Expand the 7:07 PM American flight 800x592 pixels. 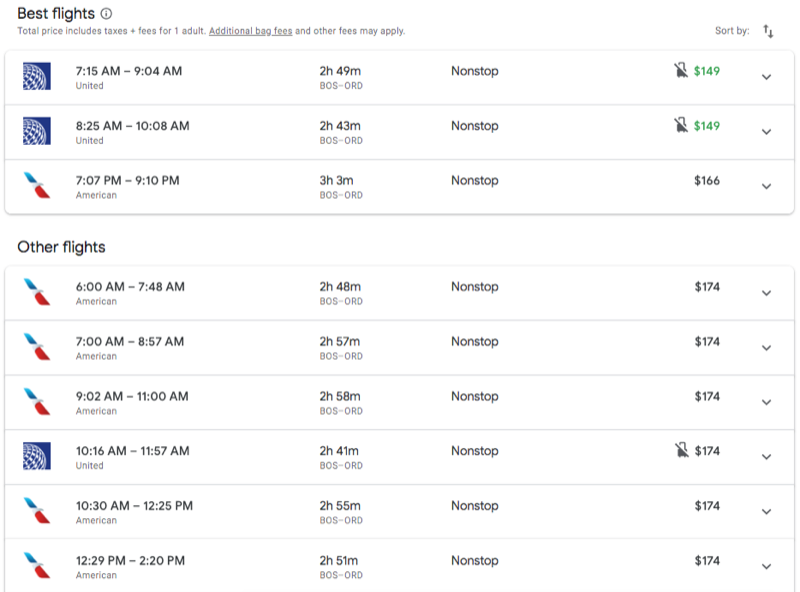[766, 186]
